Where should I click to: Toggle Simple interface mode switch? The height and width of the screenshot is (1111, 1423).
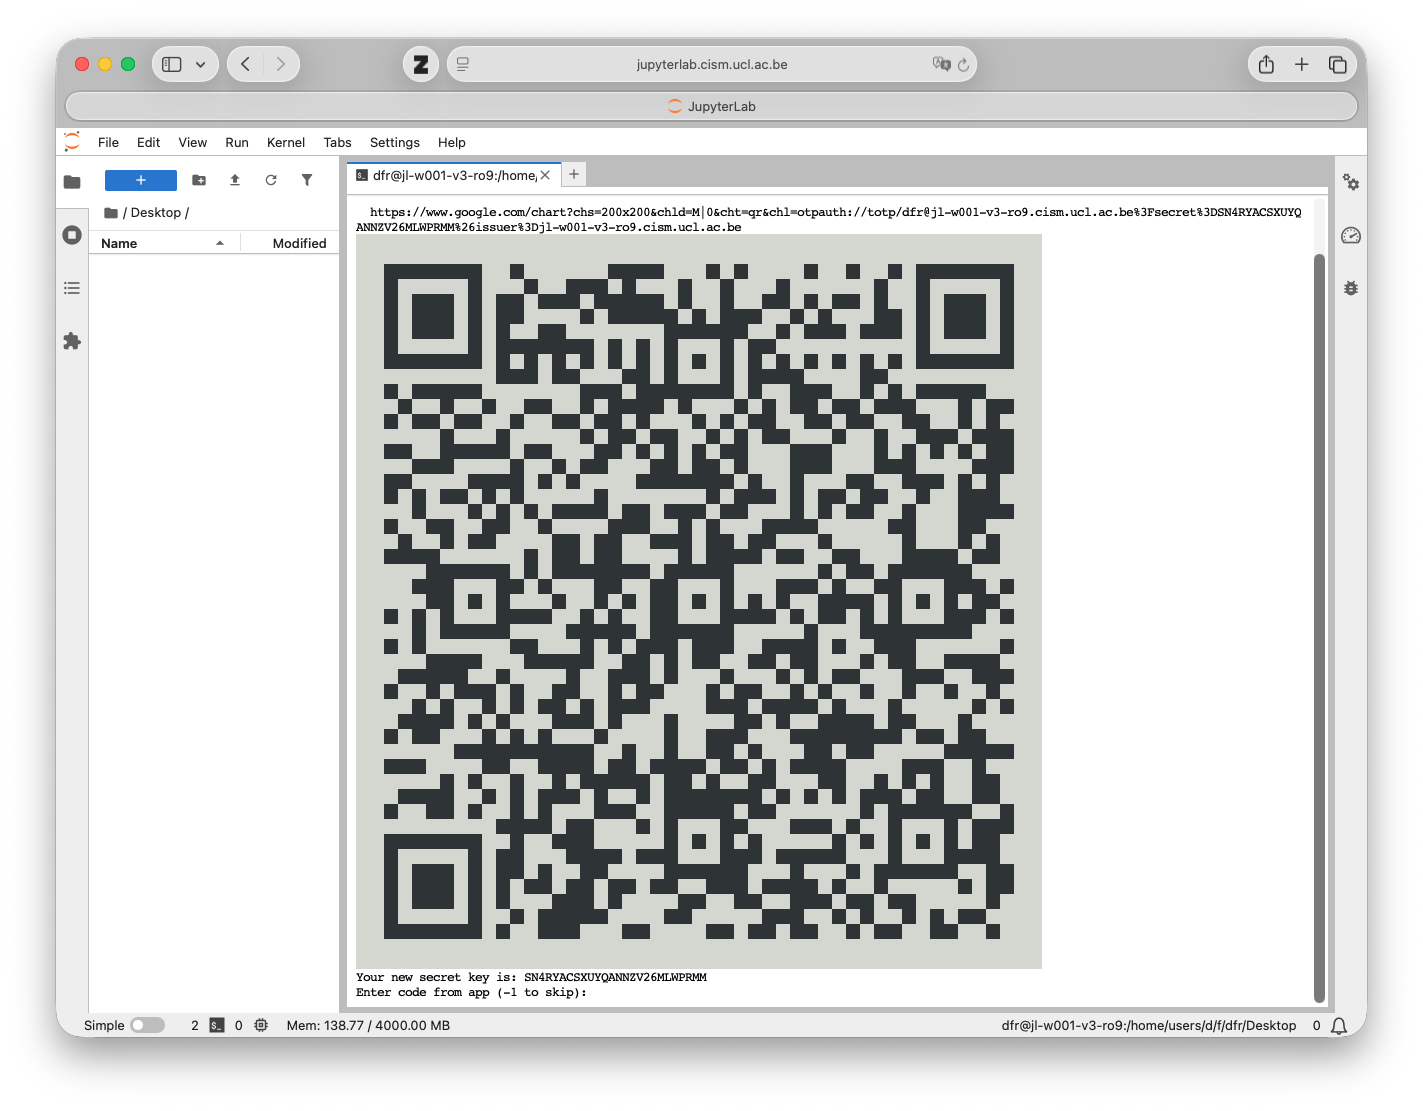coord(147,1025)
